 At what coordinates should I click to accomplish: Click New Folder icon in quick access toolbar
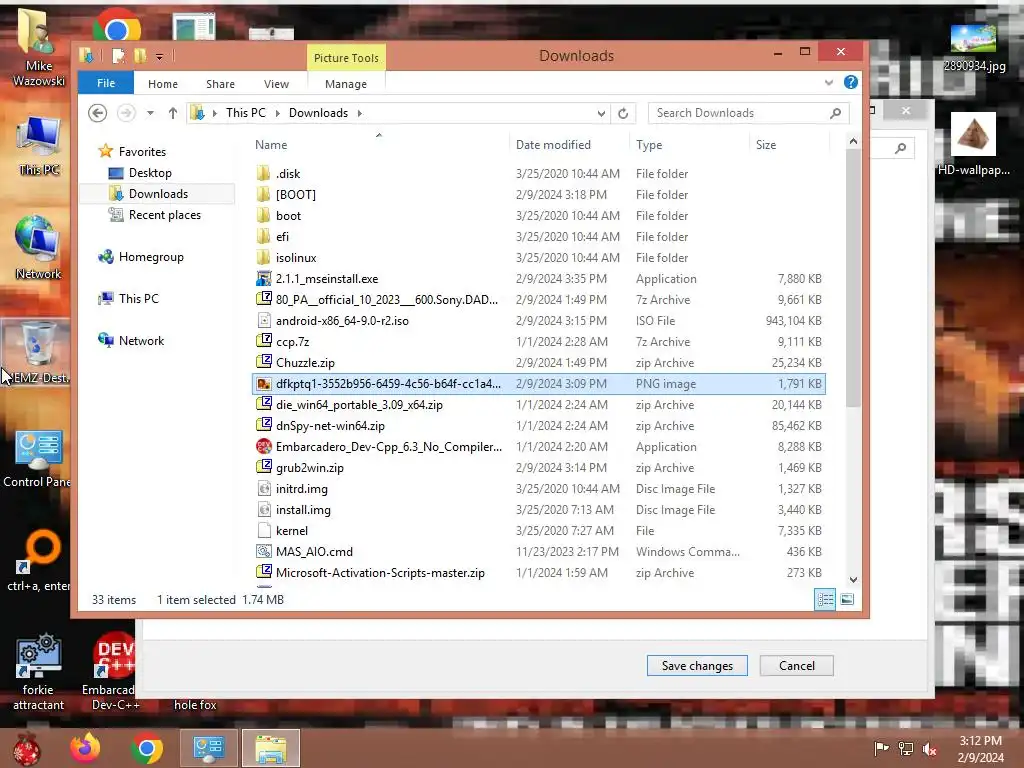[140, 56]
